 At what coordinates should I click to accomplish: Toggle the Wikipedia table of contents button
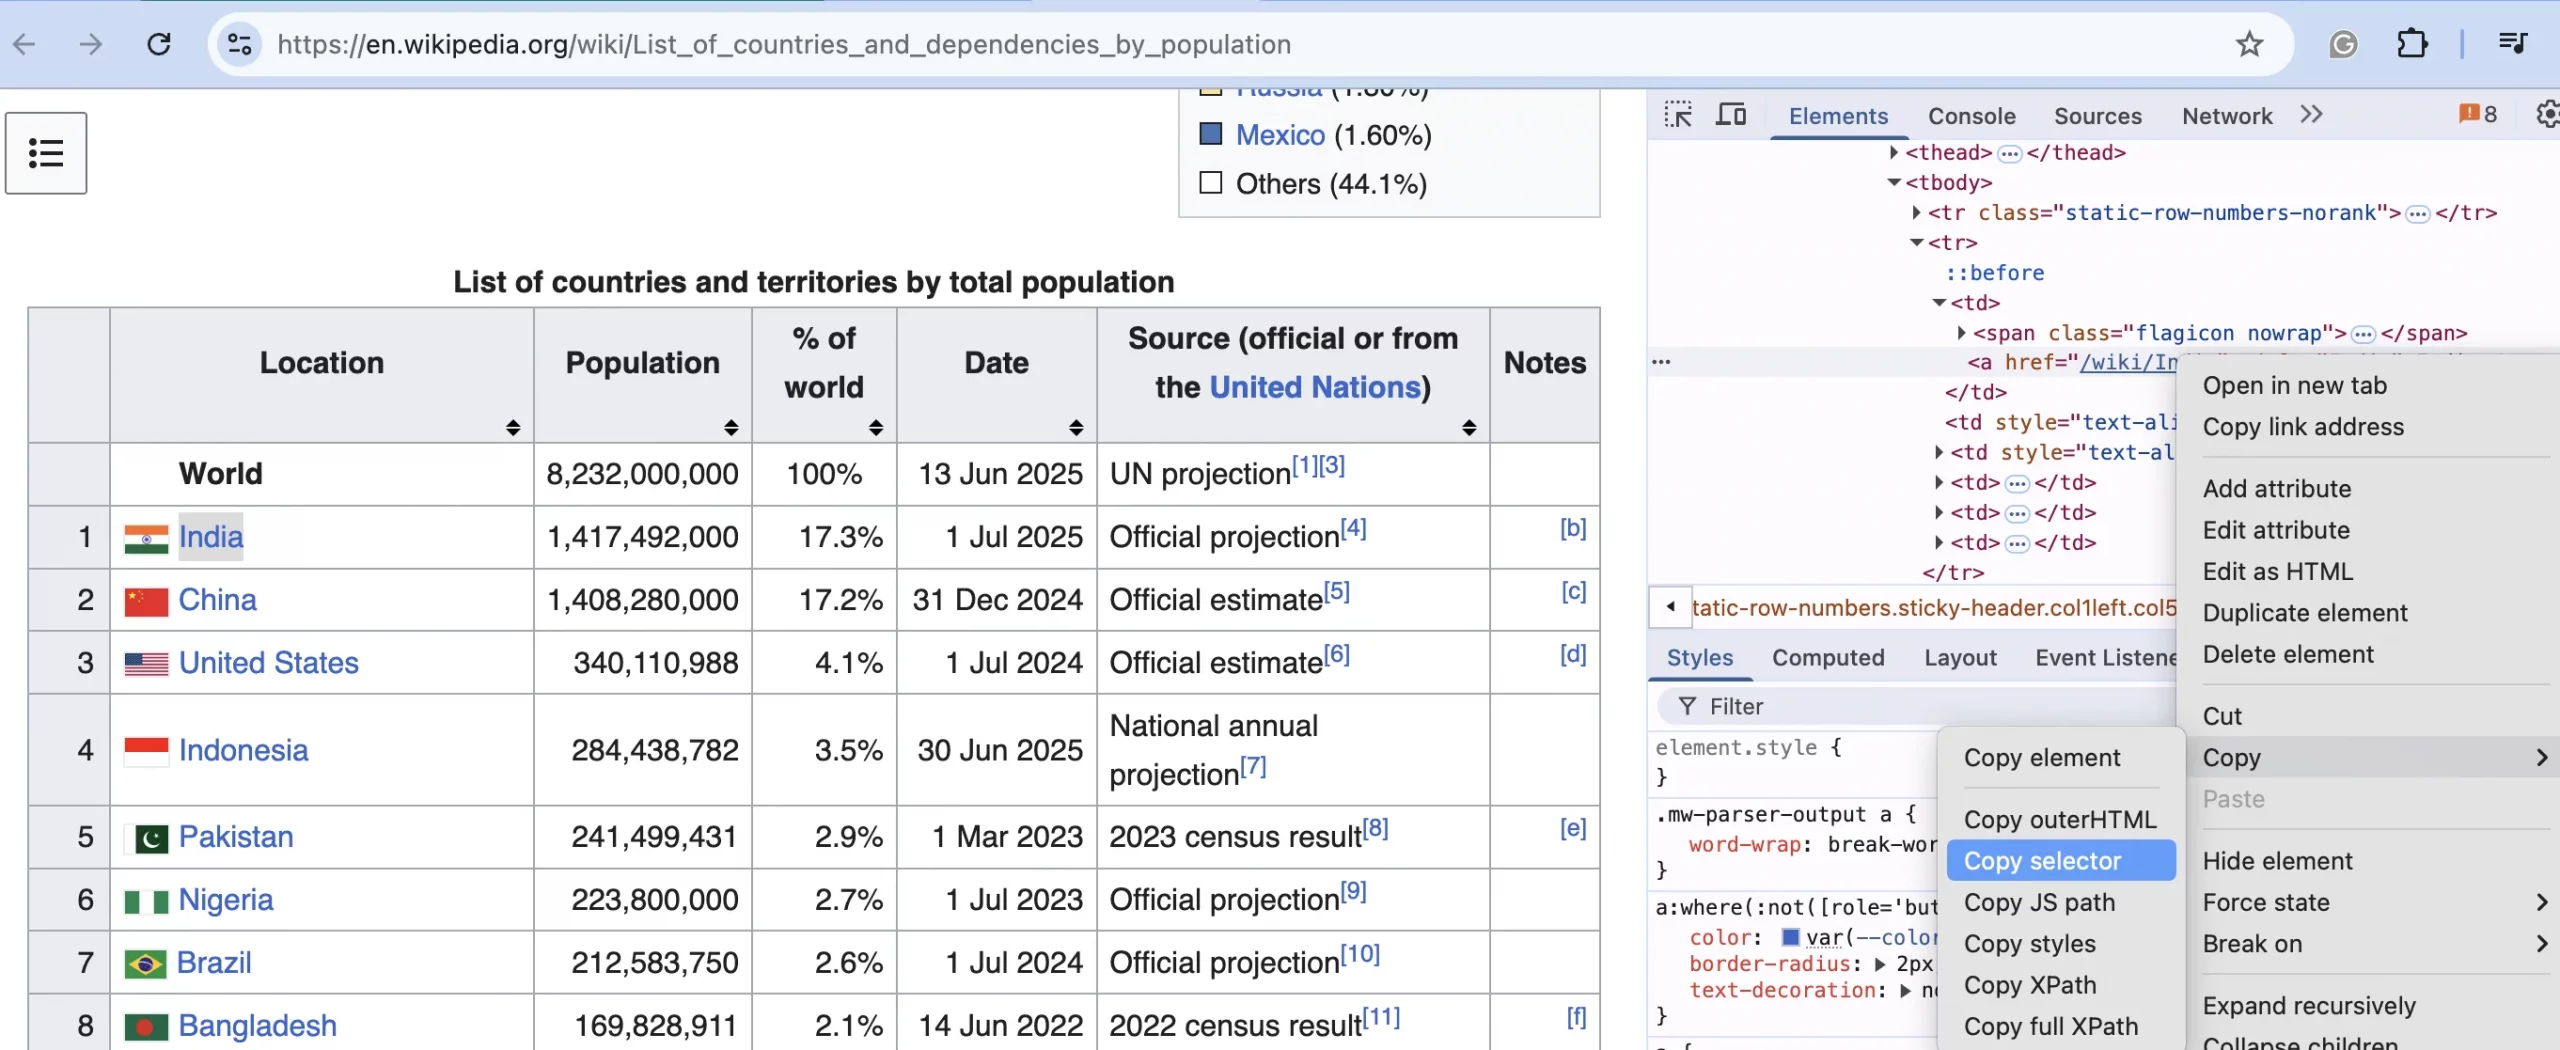46,153
